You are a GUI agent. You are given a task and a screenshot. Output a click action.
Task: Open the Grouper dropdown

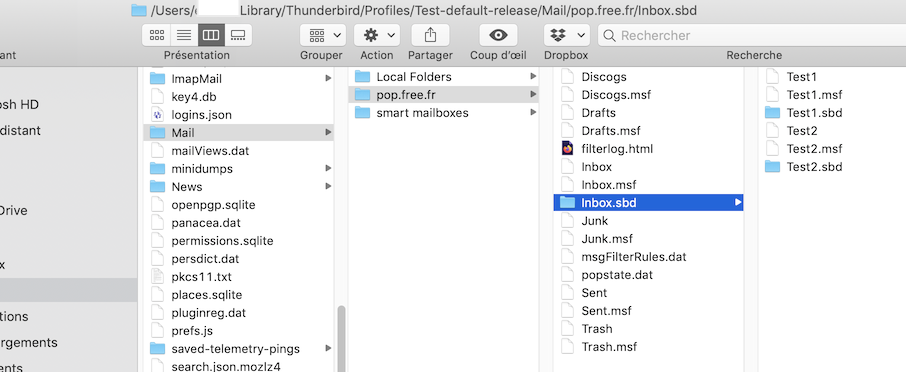(x=323, y=35)
